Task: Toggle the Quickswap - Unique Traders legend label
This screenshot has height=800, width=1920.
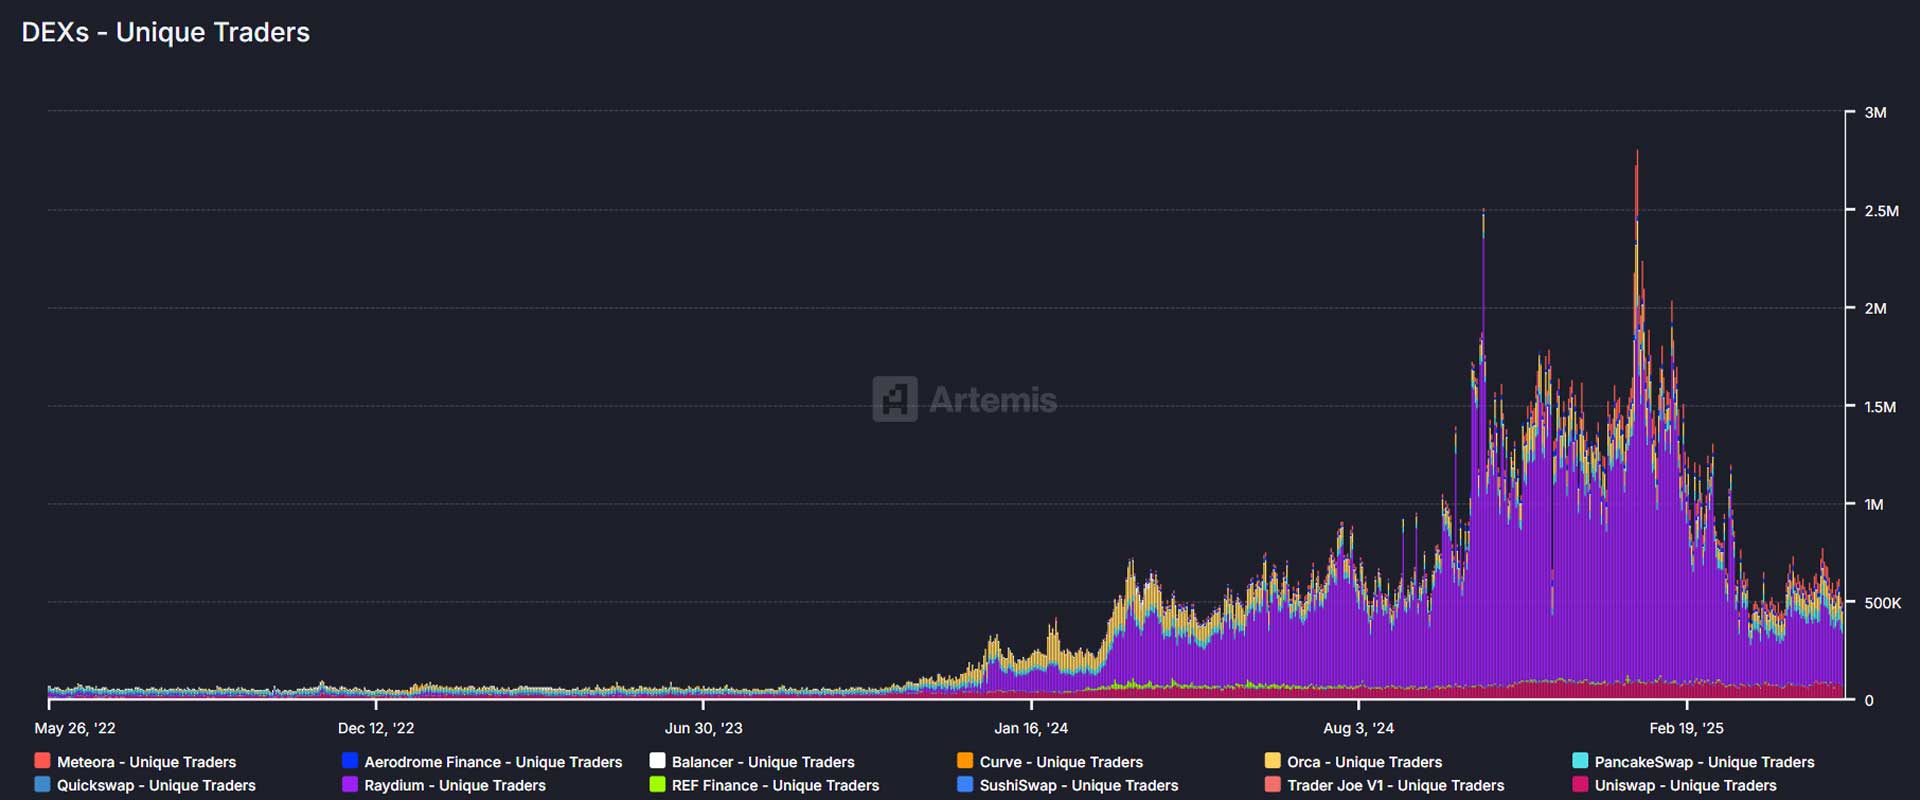Action: click(156, 786)
